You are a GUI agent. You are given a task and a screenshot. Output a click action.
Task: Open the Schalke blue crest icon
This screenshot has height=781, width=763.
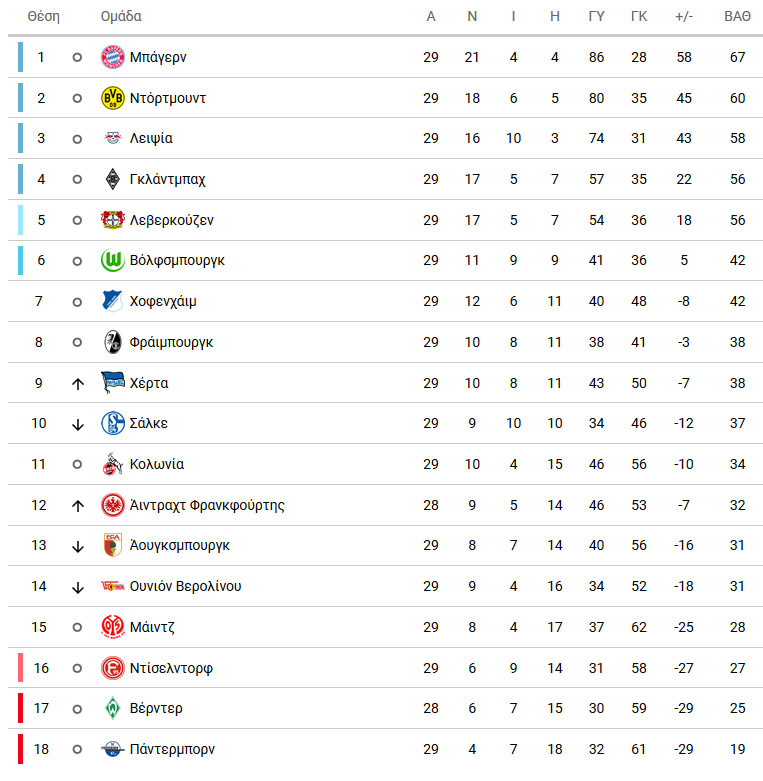pos(113,423)
